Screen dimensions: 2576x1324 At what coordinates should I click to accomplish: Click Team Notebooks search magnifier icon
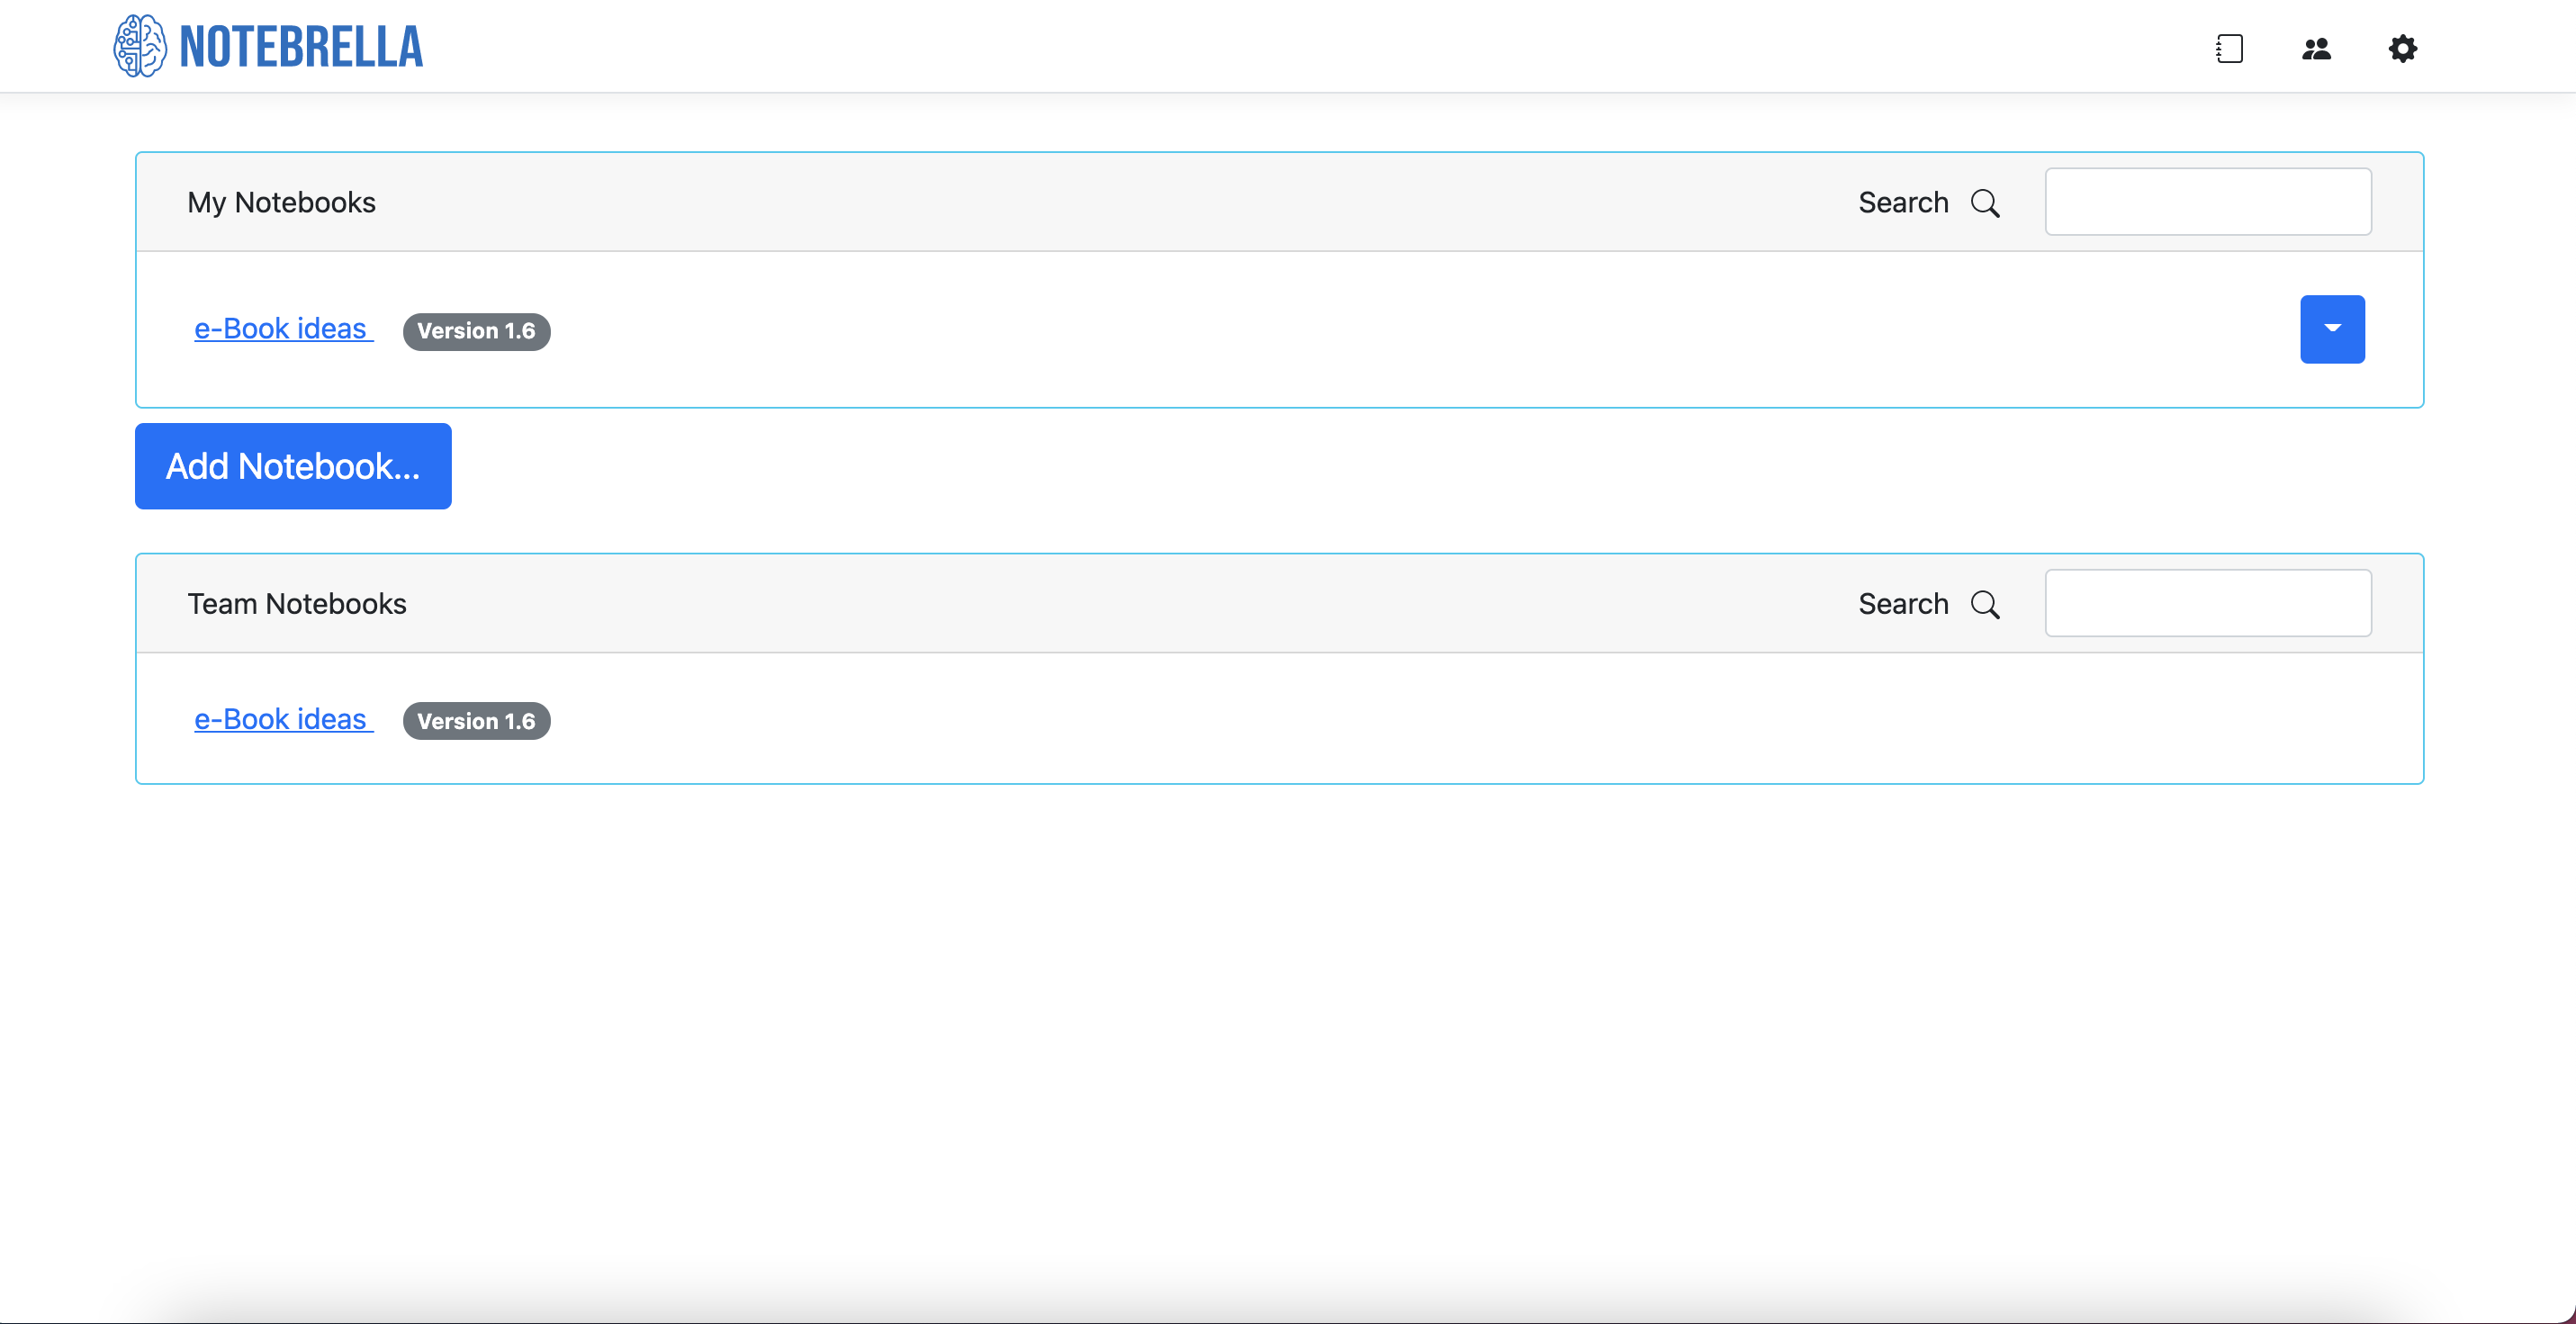pos(1985,604)
